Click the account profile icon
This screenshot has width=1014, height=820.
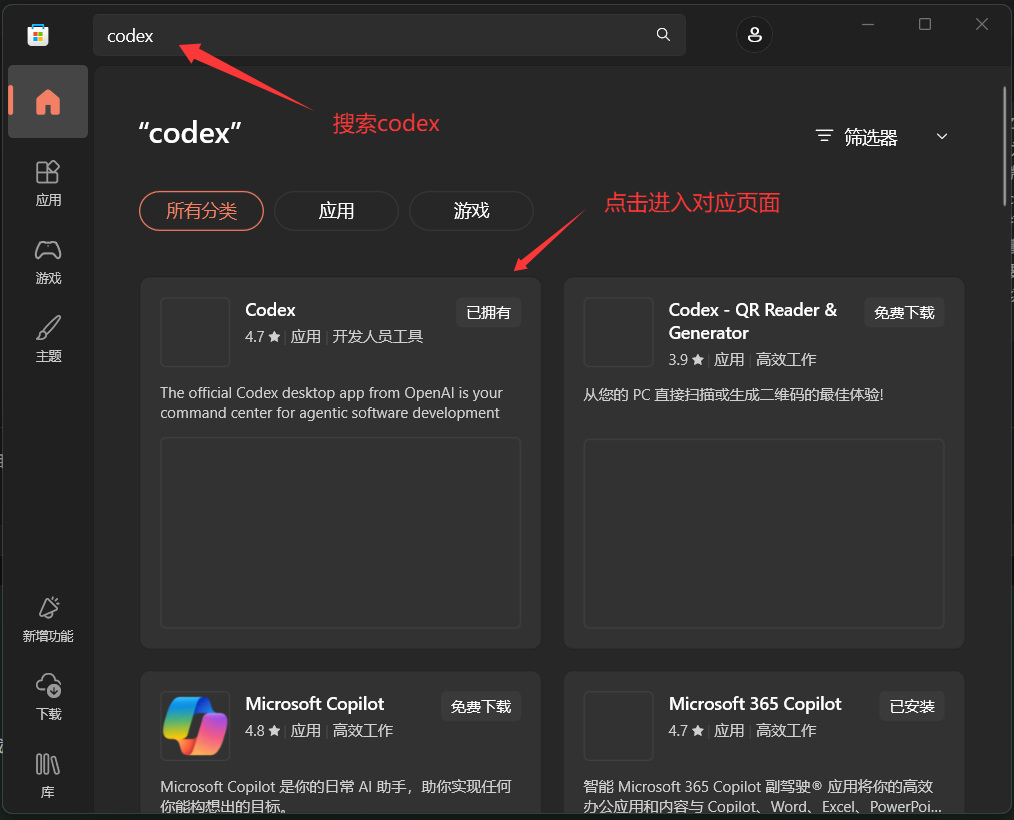point(754,35)
